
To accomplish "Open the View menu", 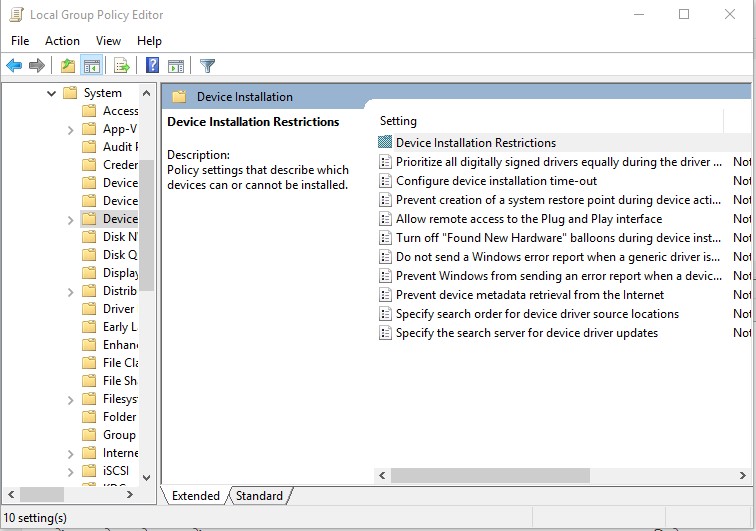I will point(108,41).
